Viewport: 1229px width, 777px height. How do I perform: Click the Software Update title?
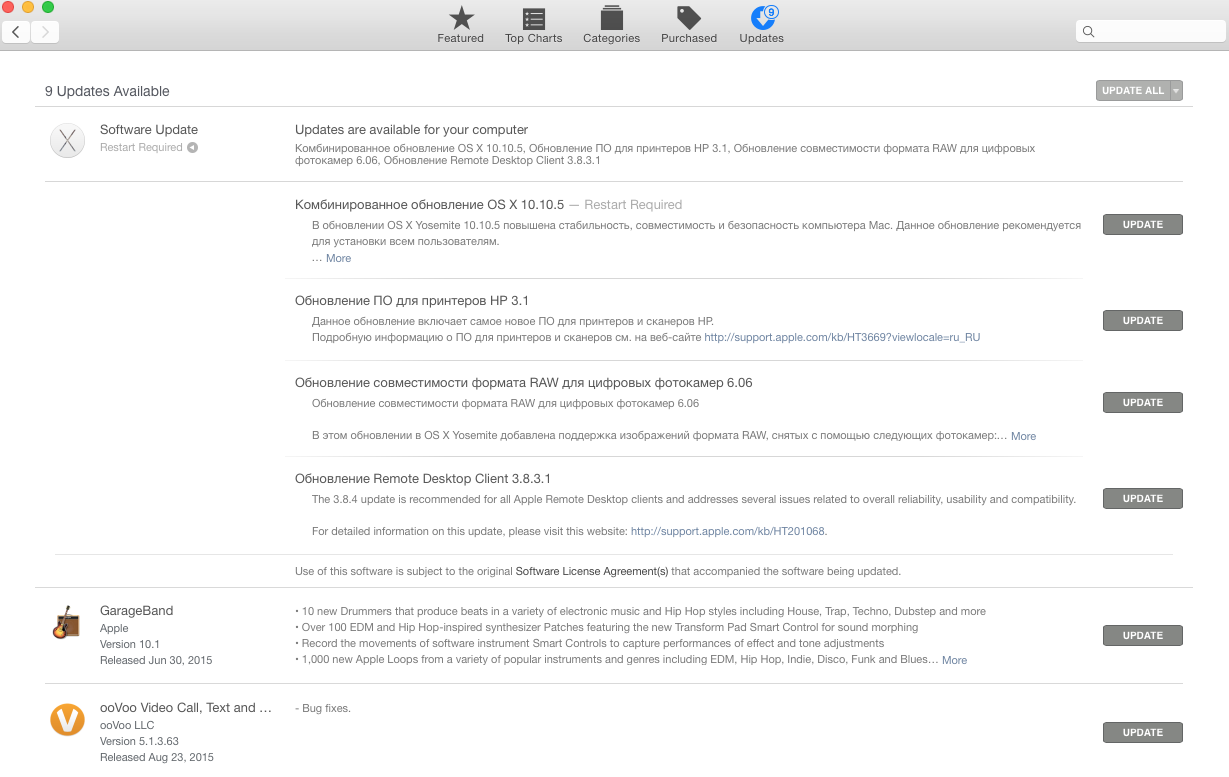(x=149, y=130)
